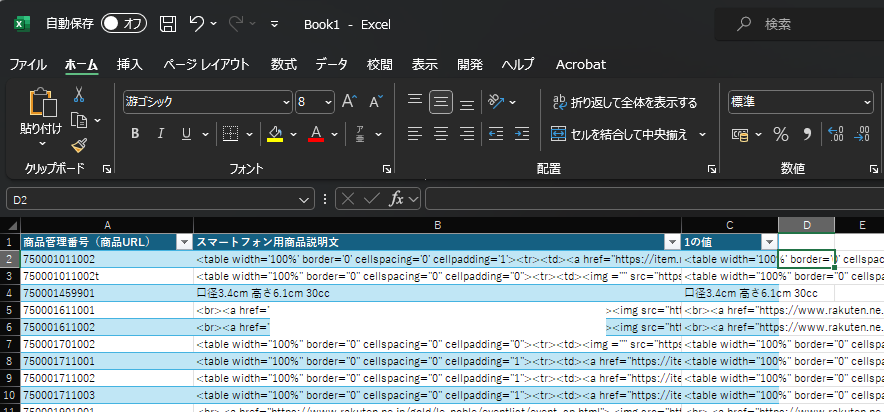Select cell containing 750001459901
The width and height of the screenshot is (884, 412).
[107, 293]
